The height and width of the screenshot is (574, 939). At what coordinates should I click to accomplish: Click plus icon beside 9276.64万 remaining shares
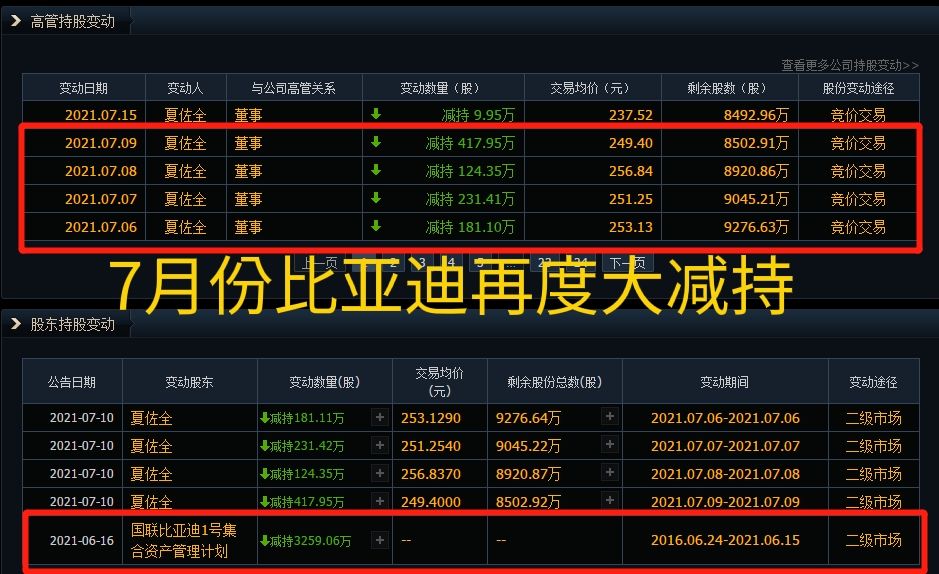tap(610, 417)
